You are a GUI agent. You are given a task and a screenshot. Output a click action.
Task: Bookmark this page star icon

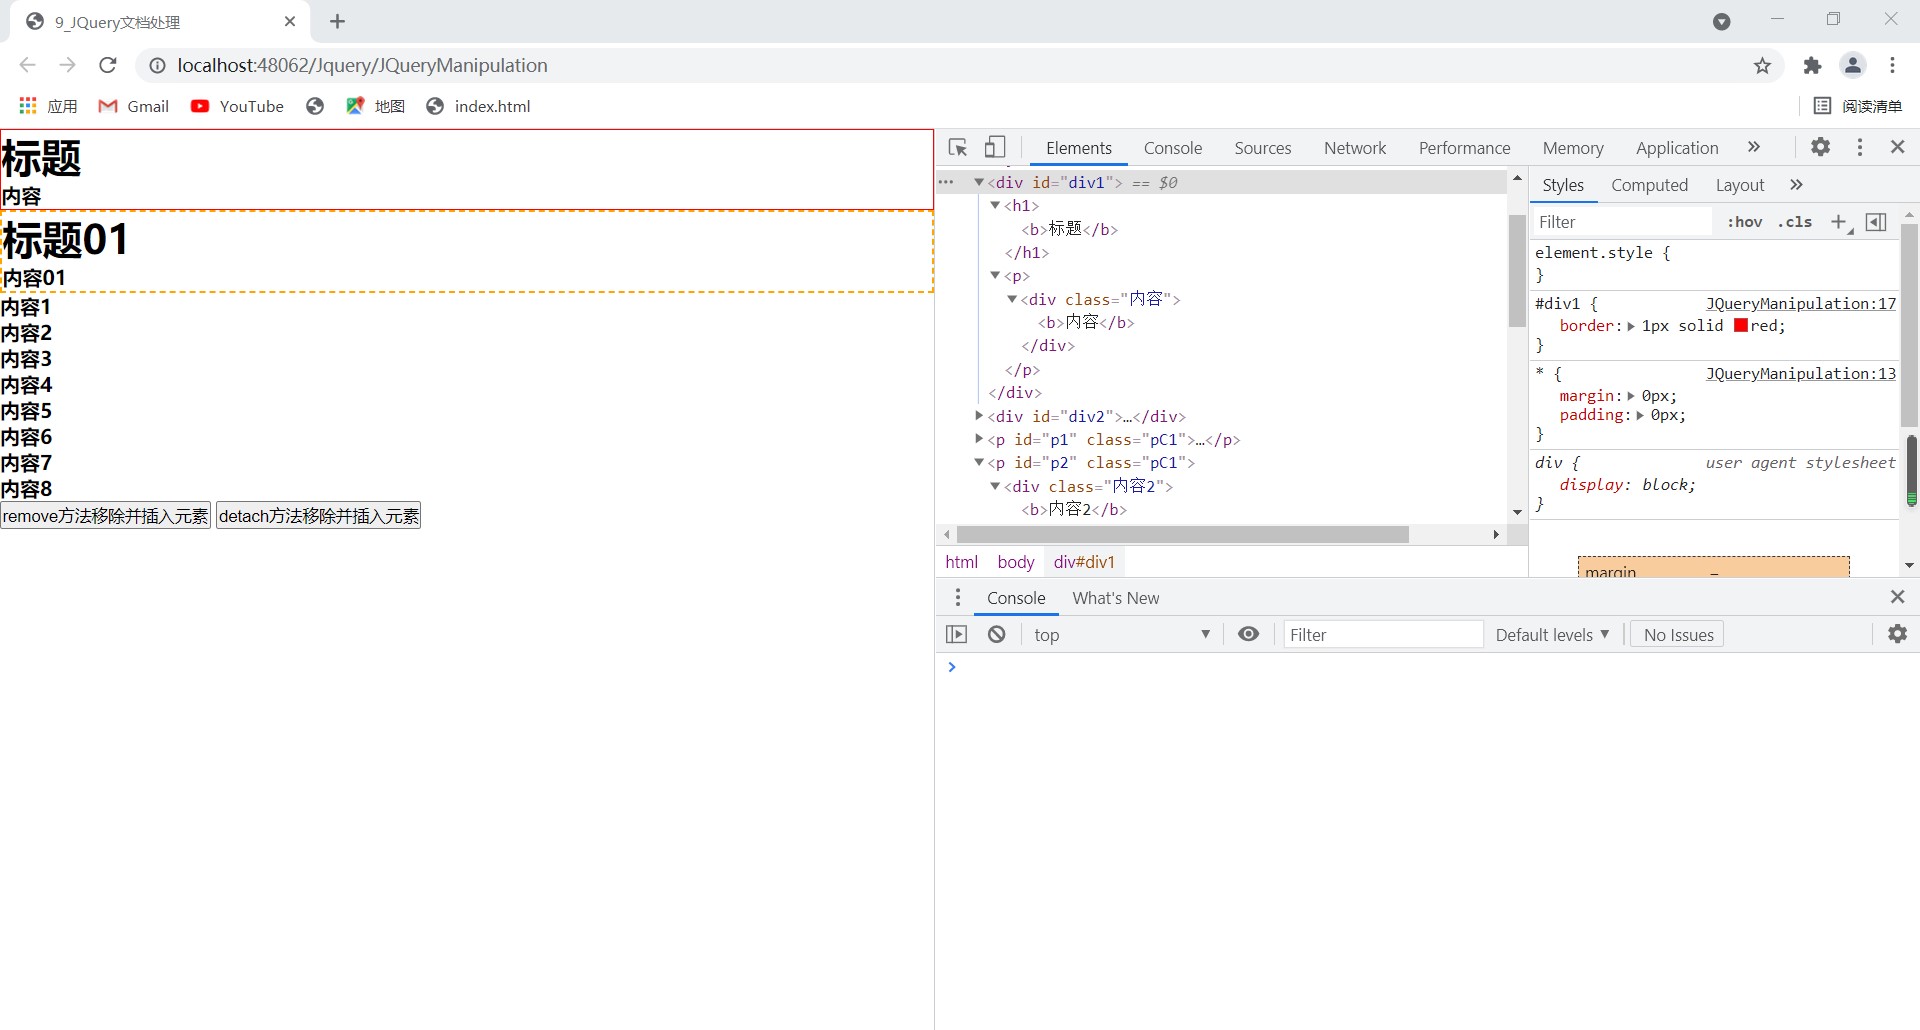click(1762, 65)
